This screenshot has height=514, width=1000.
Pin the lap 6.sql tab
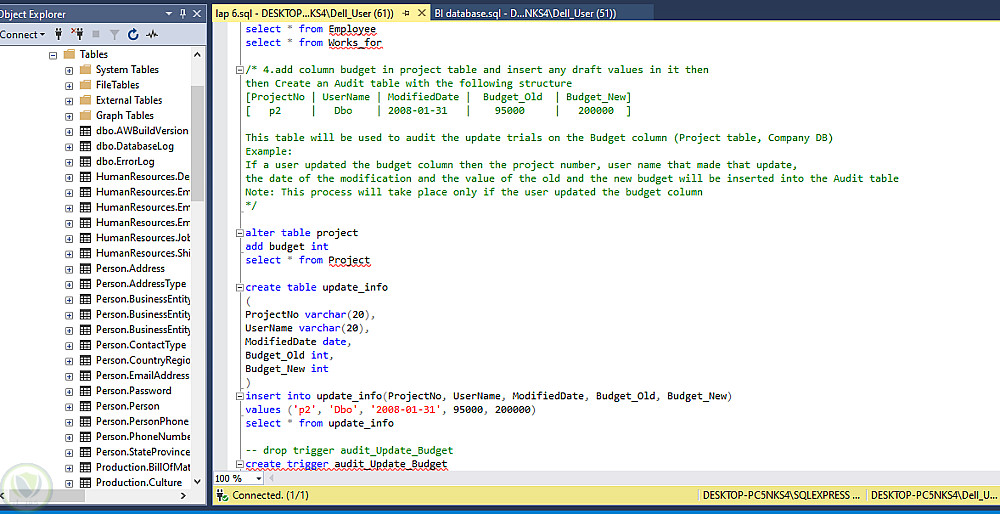pos(407,13)
